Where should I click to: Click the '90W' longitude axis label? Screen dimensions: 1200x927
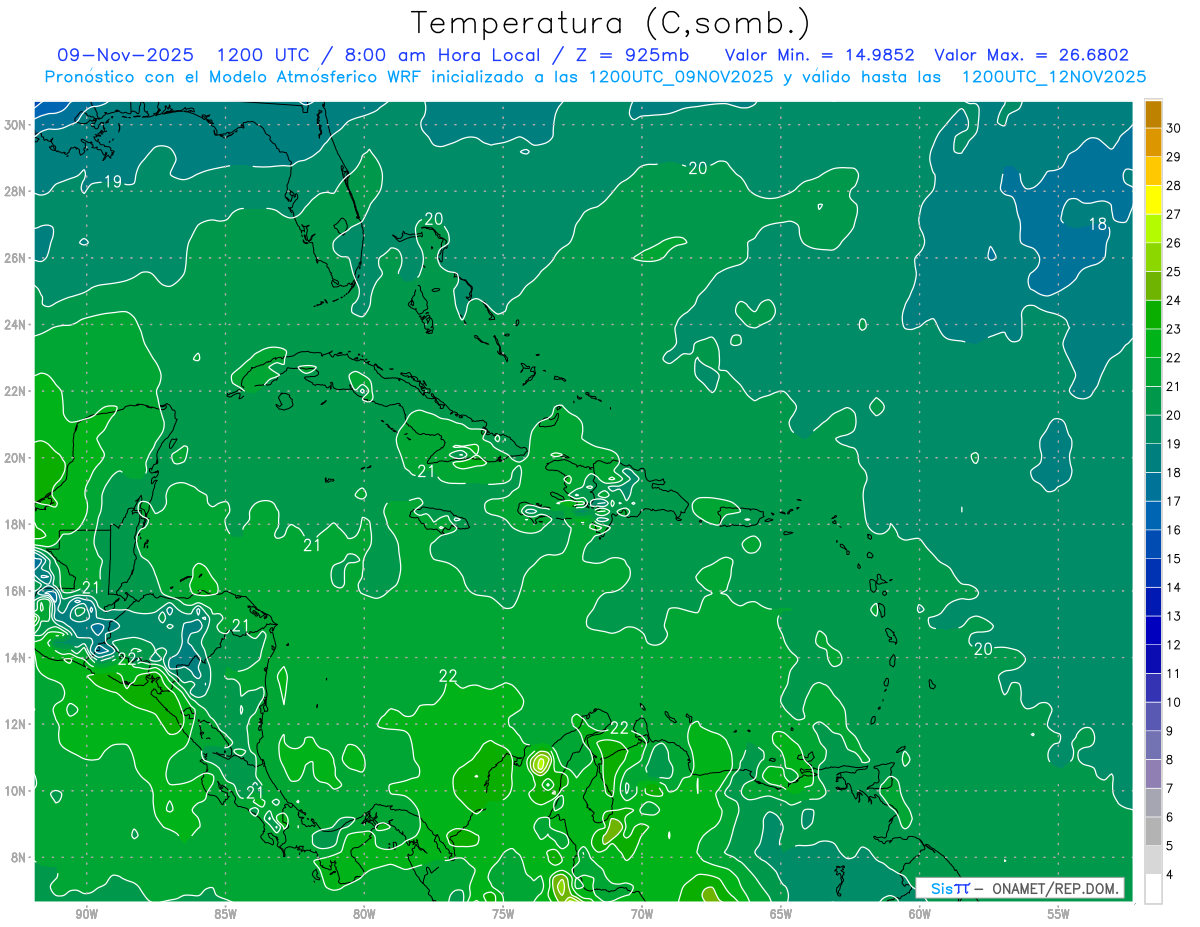coord(87,913)
